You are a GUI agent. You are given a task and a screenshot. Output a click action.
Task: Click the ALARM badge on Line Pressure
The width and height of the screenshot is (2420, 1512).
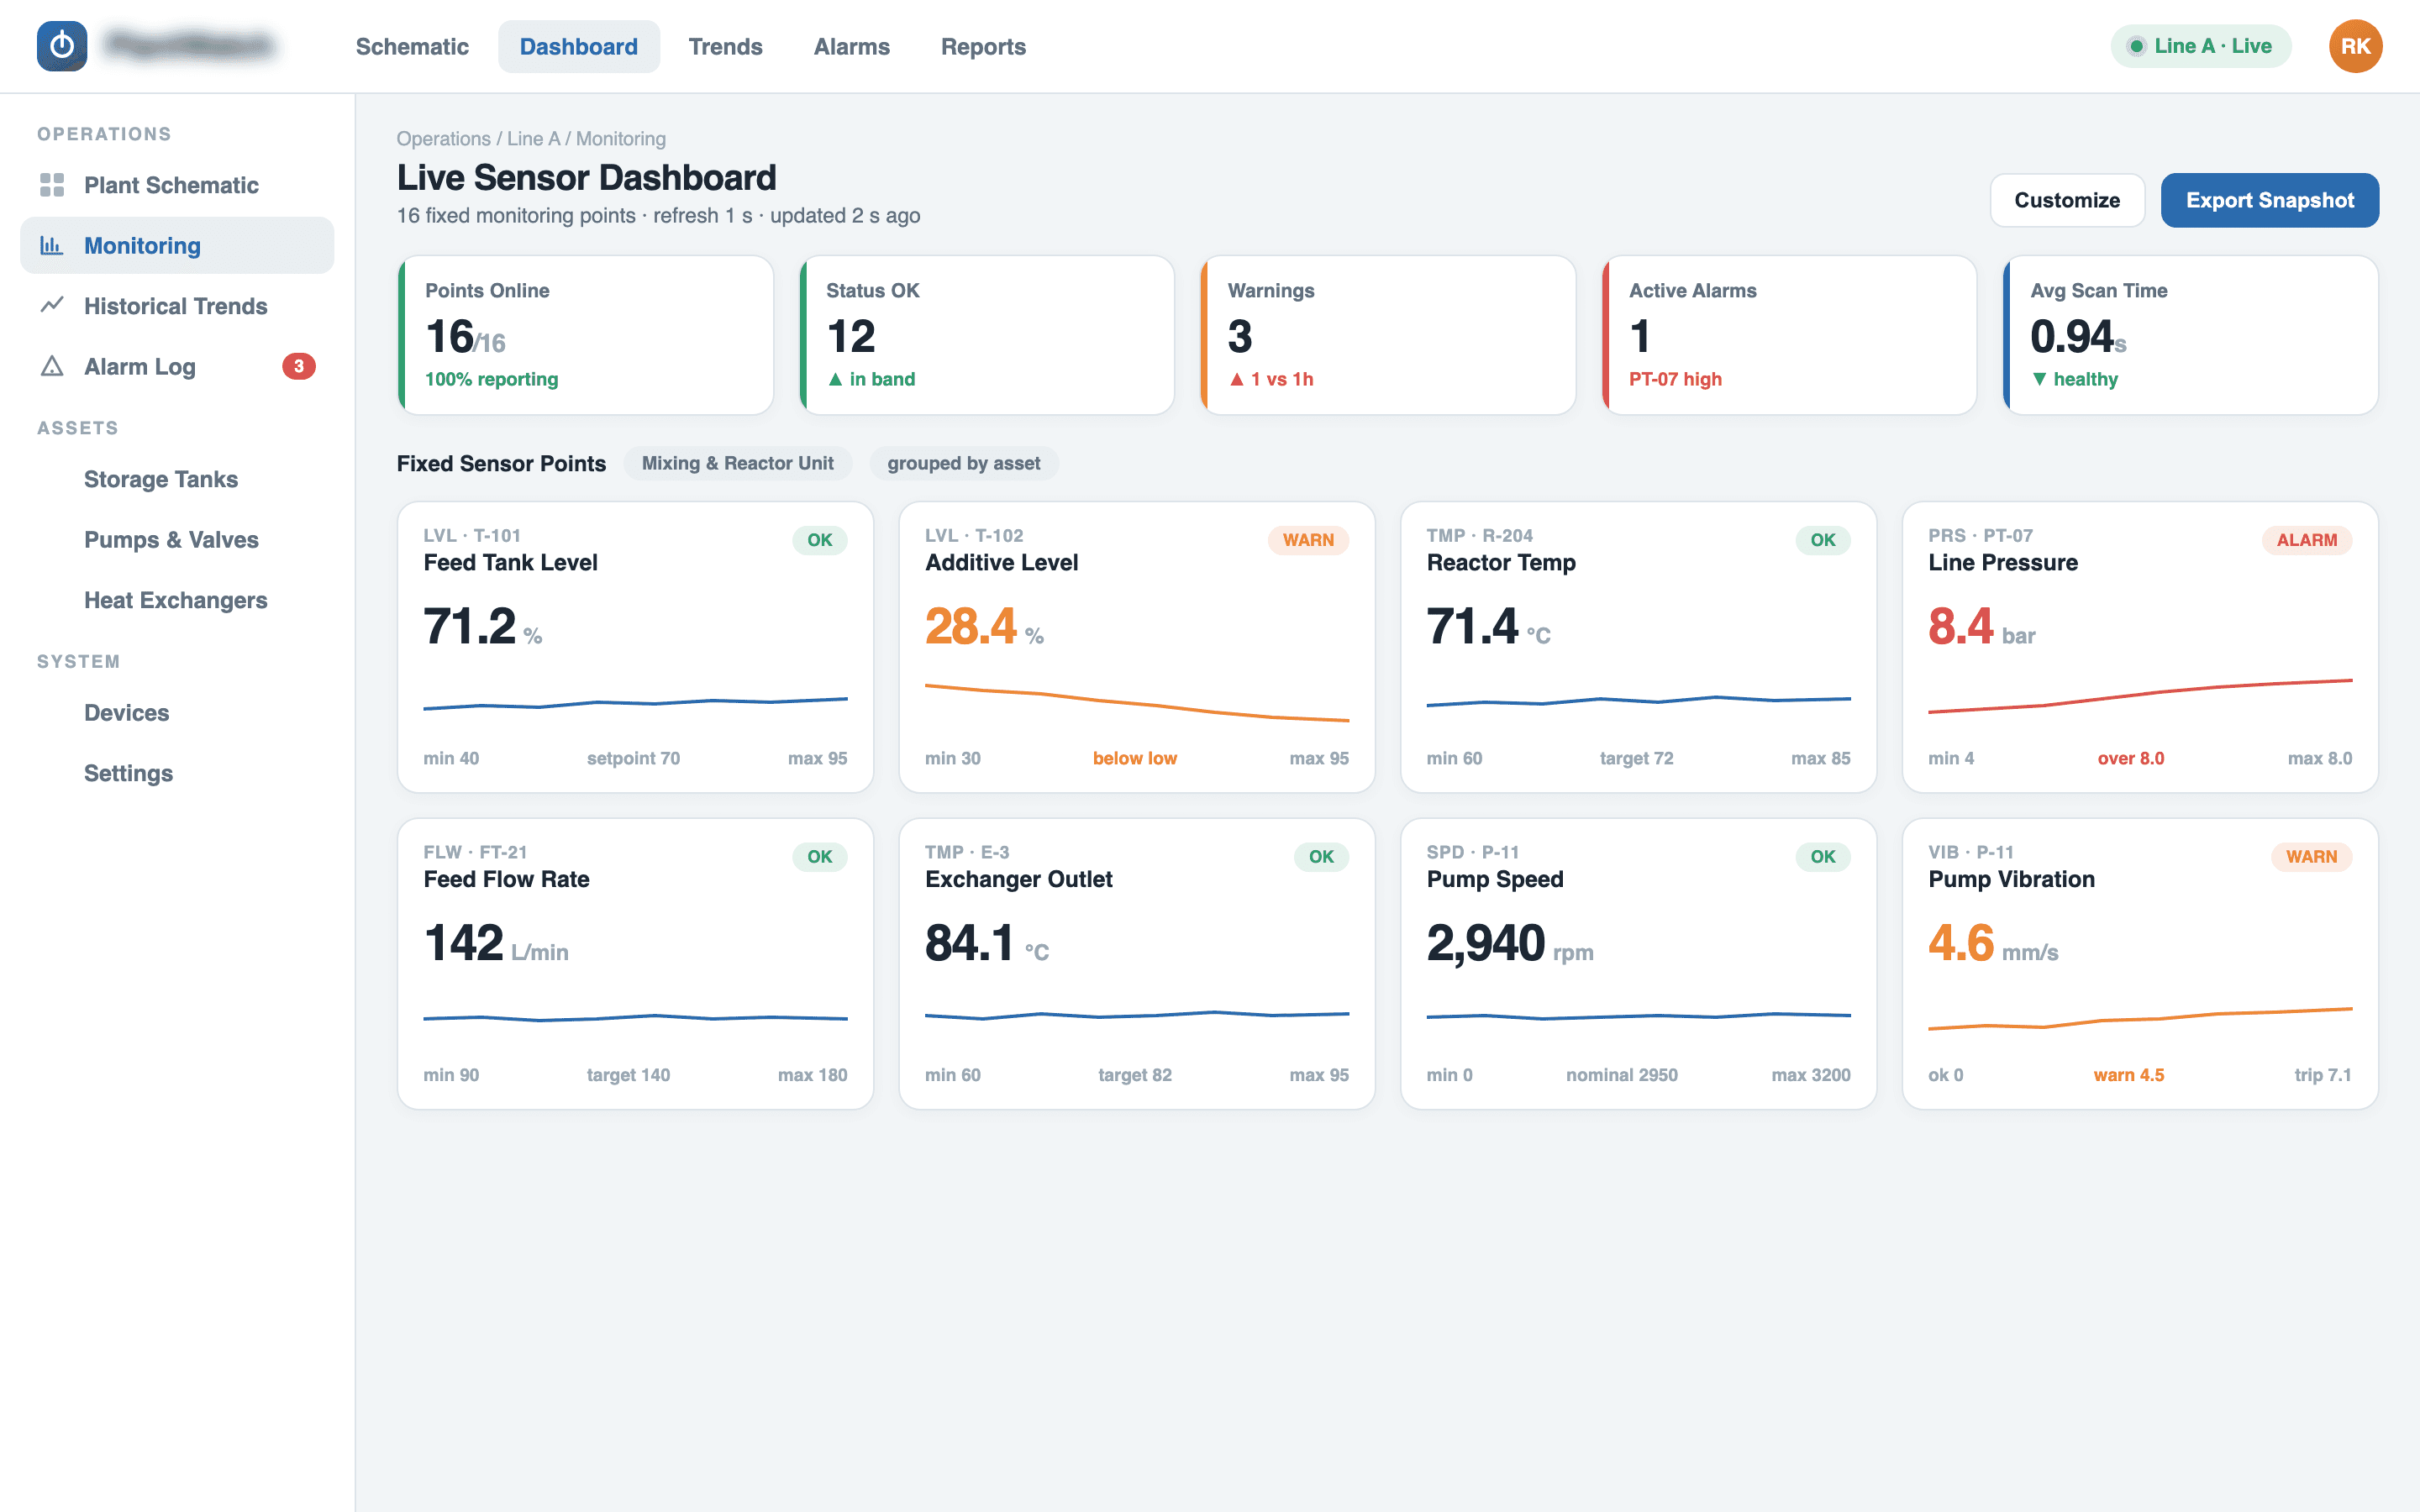point(2306,540)
